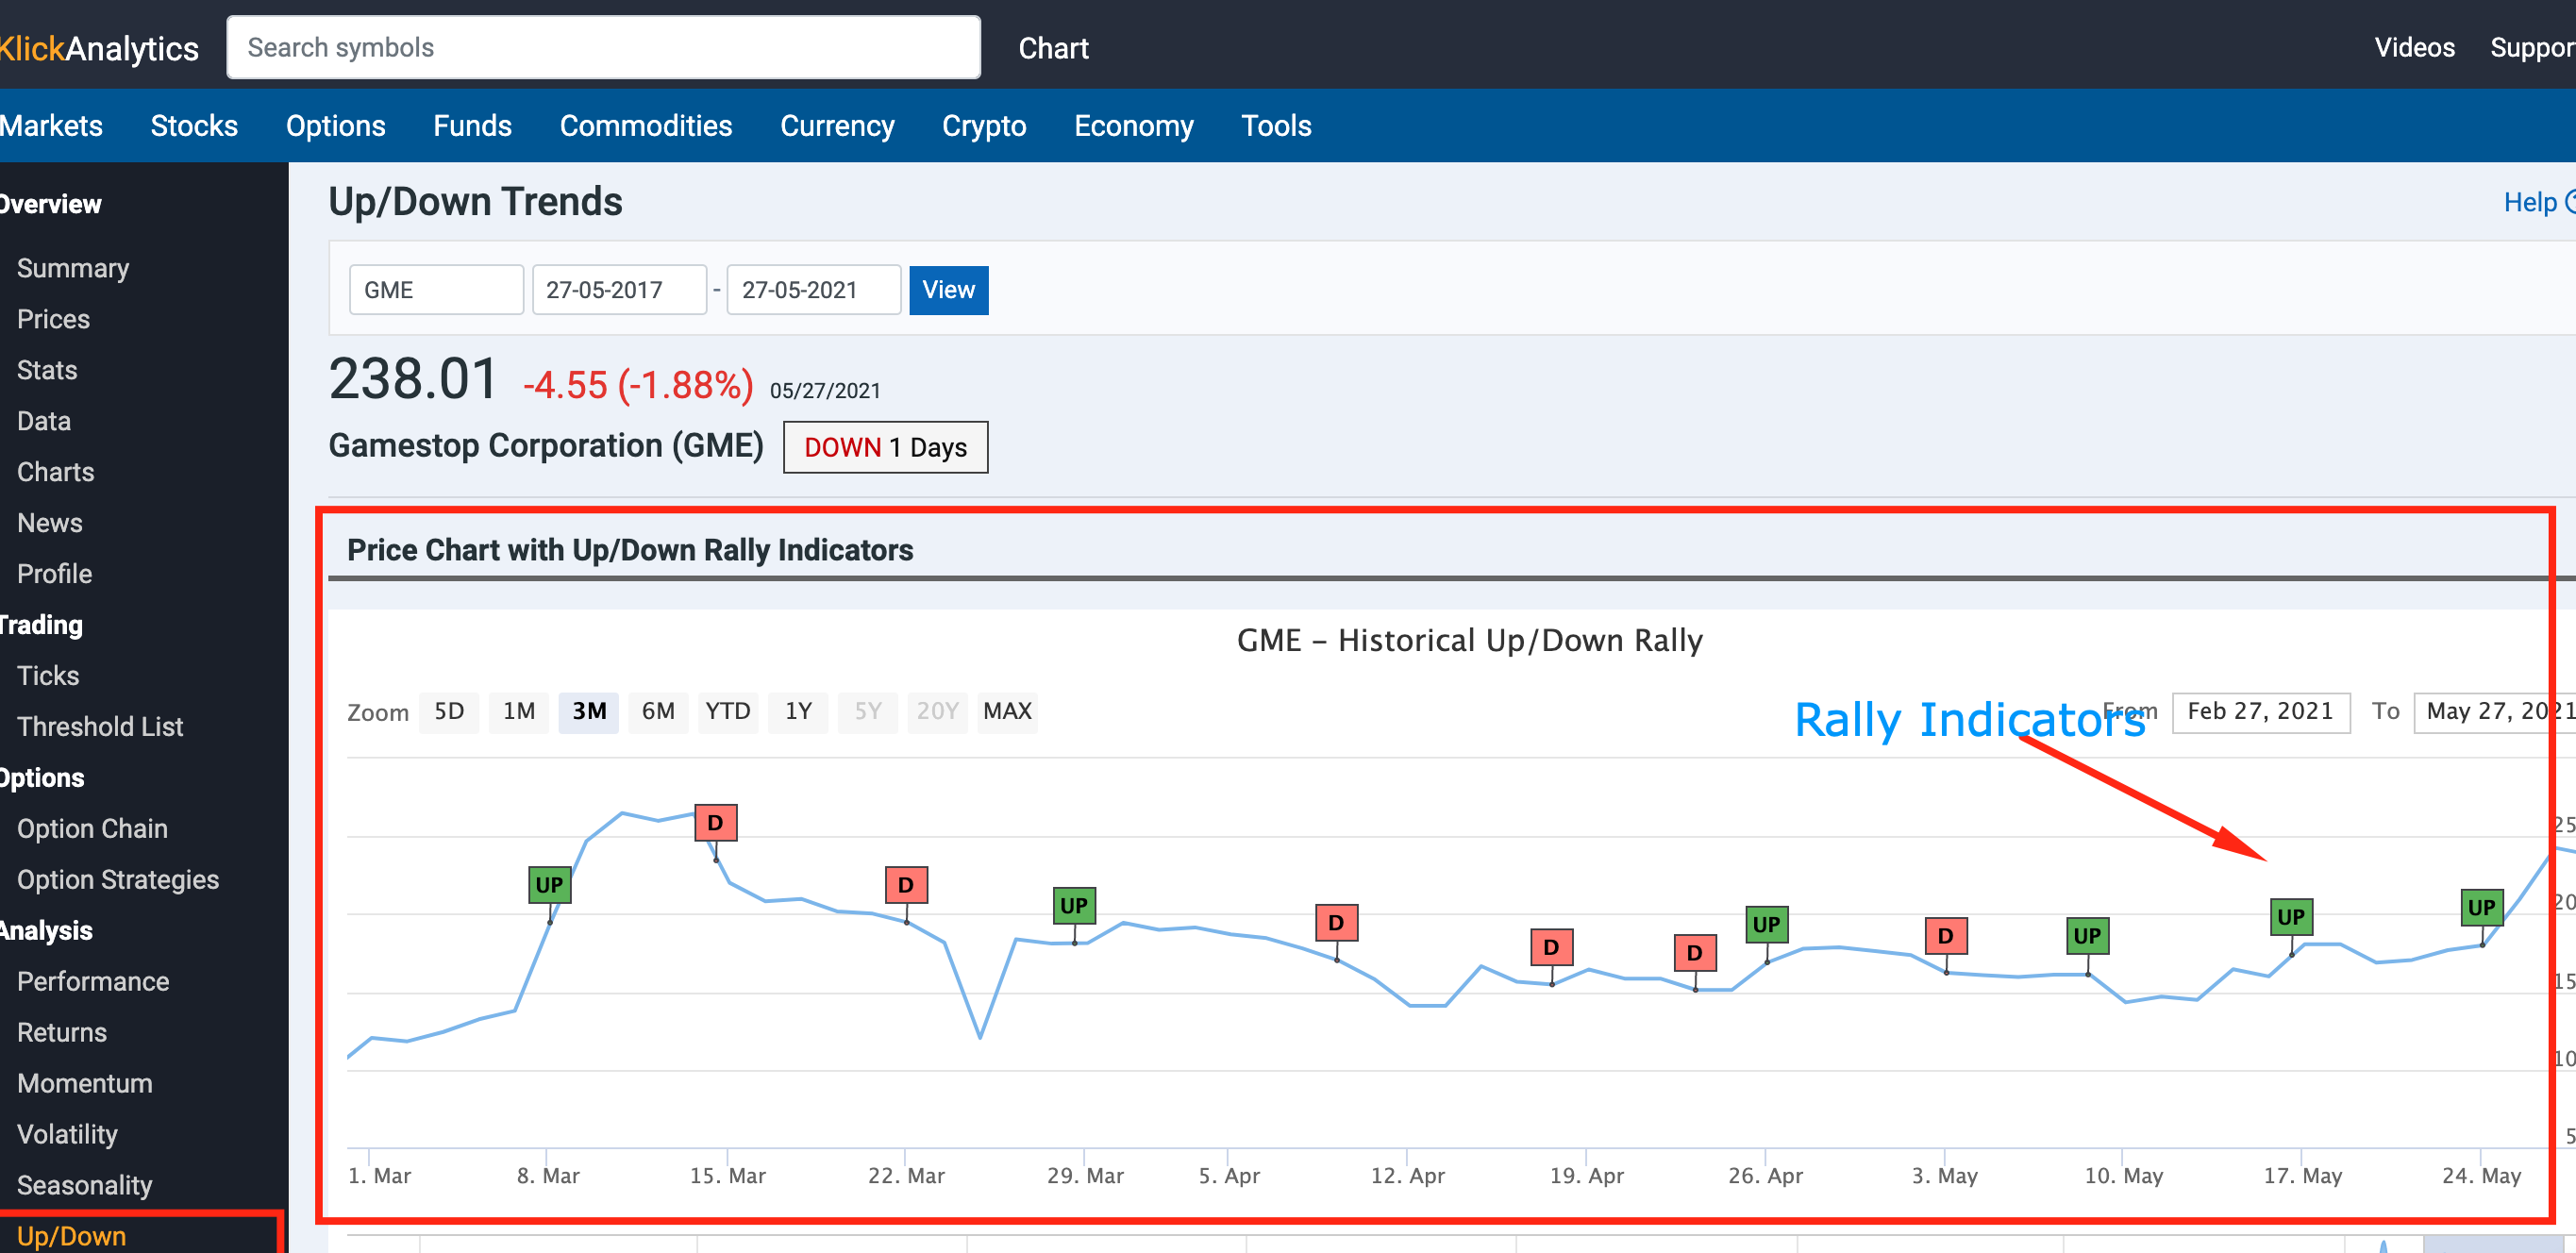
Task: Click the D marker before 12. Apr
Action: 1336,923
